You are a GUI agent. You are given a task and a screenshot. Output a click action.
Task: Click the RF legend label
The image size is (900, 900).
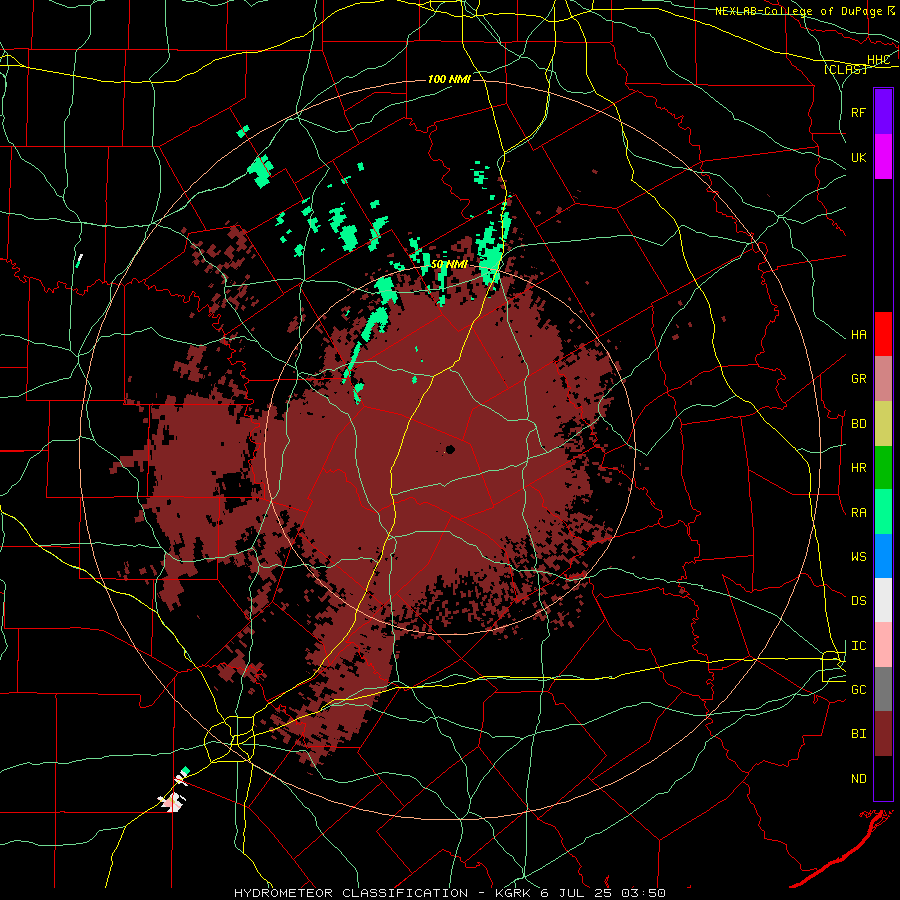pyautogui.click(x=858, y=112)
